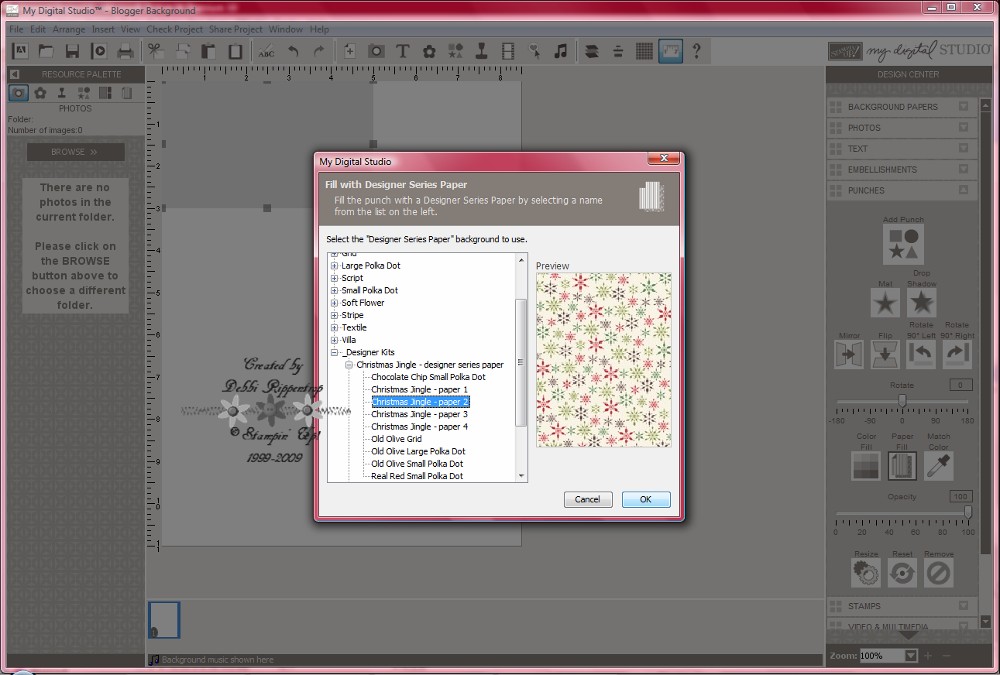Screen dimensions: 1000x675
Task: Add background music with the note icon
Action: (x=561, y=52)
